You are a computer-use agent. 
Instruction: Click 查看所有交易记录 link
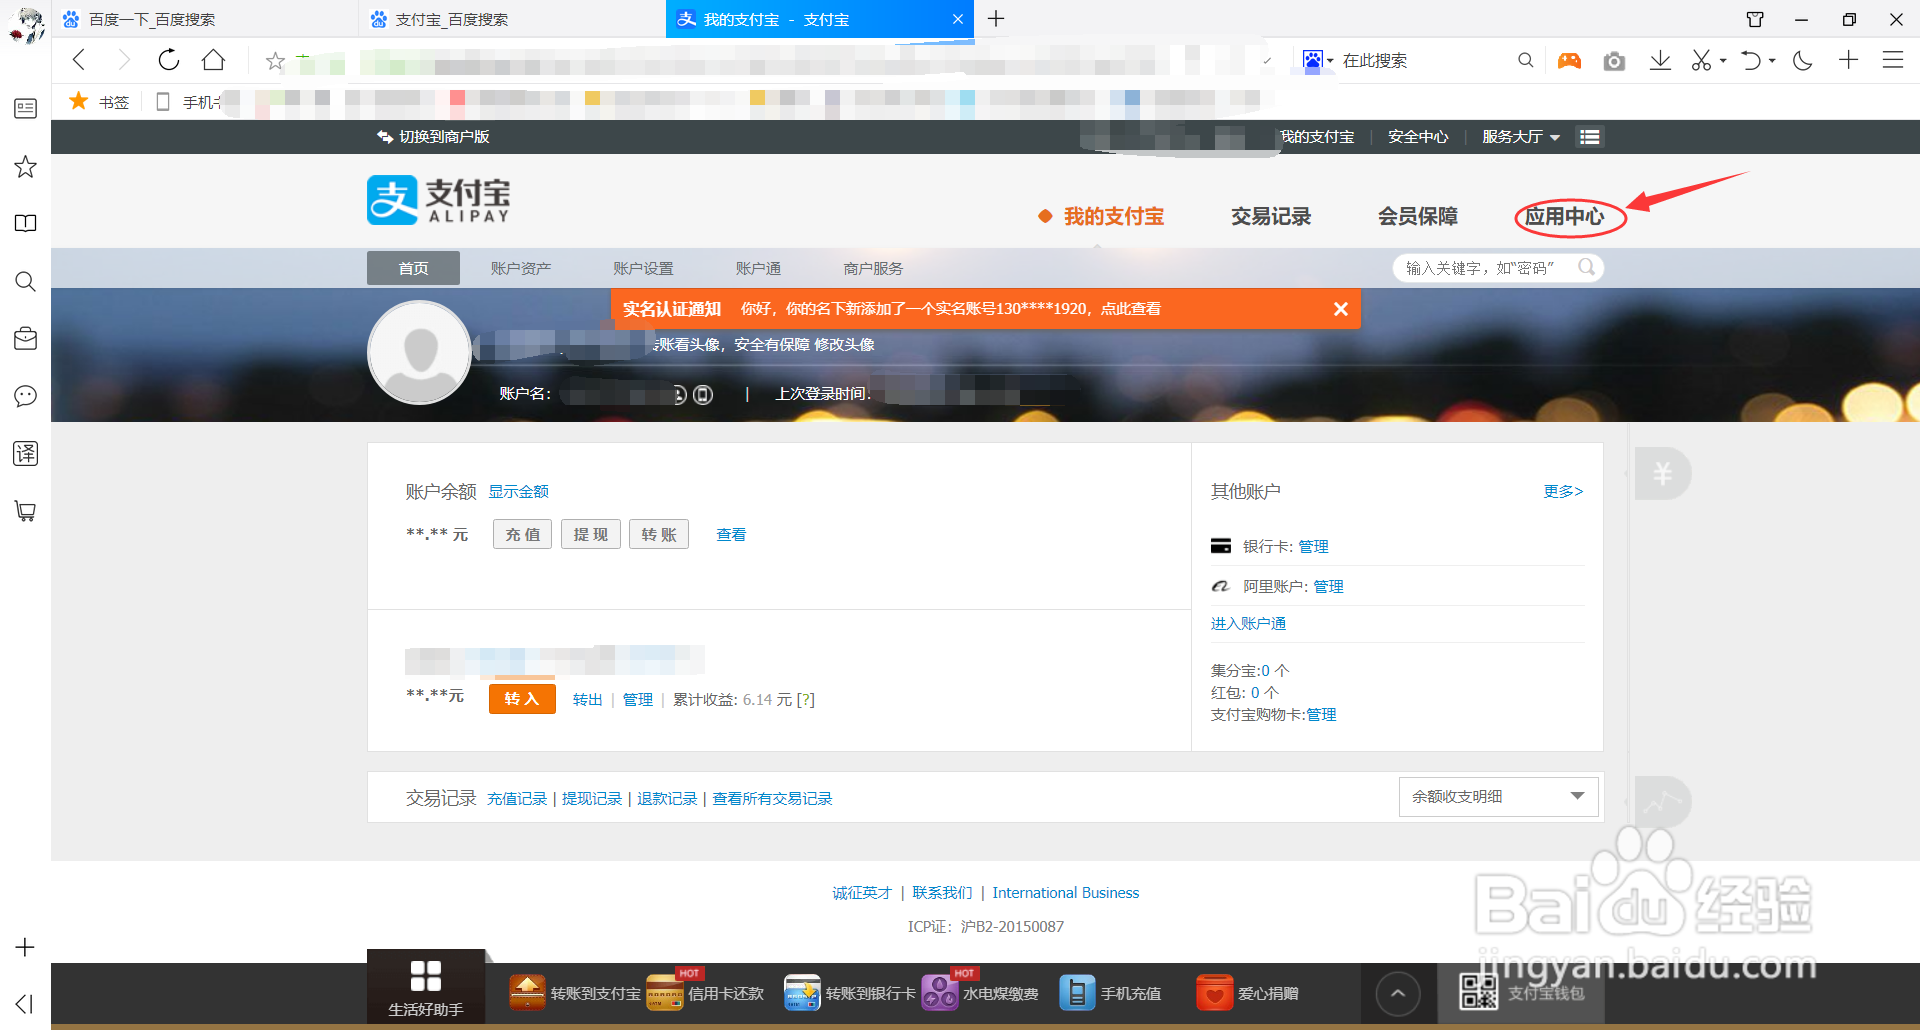pos(772,798)
